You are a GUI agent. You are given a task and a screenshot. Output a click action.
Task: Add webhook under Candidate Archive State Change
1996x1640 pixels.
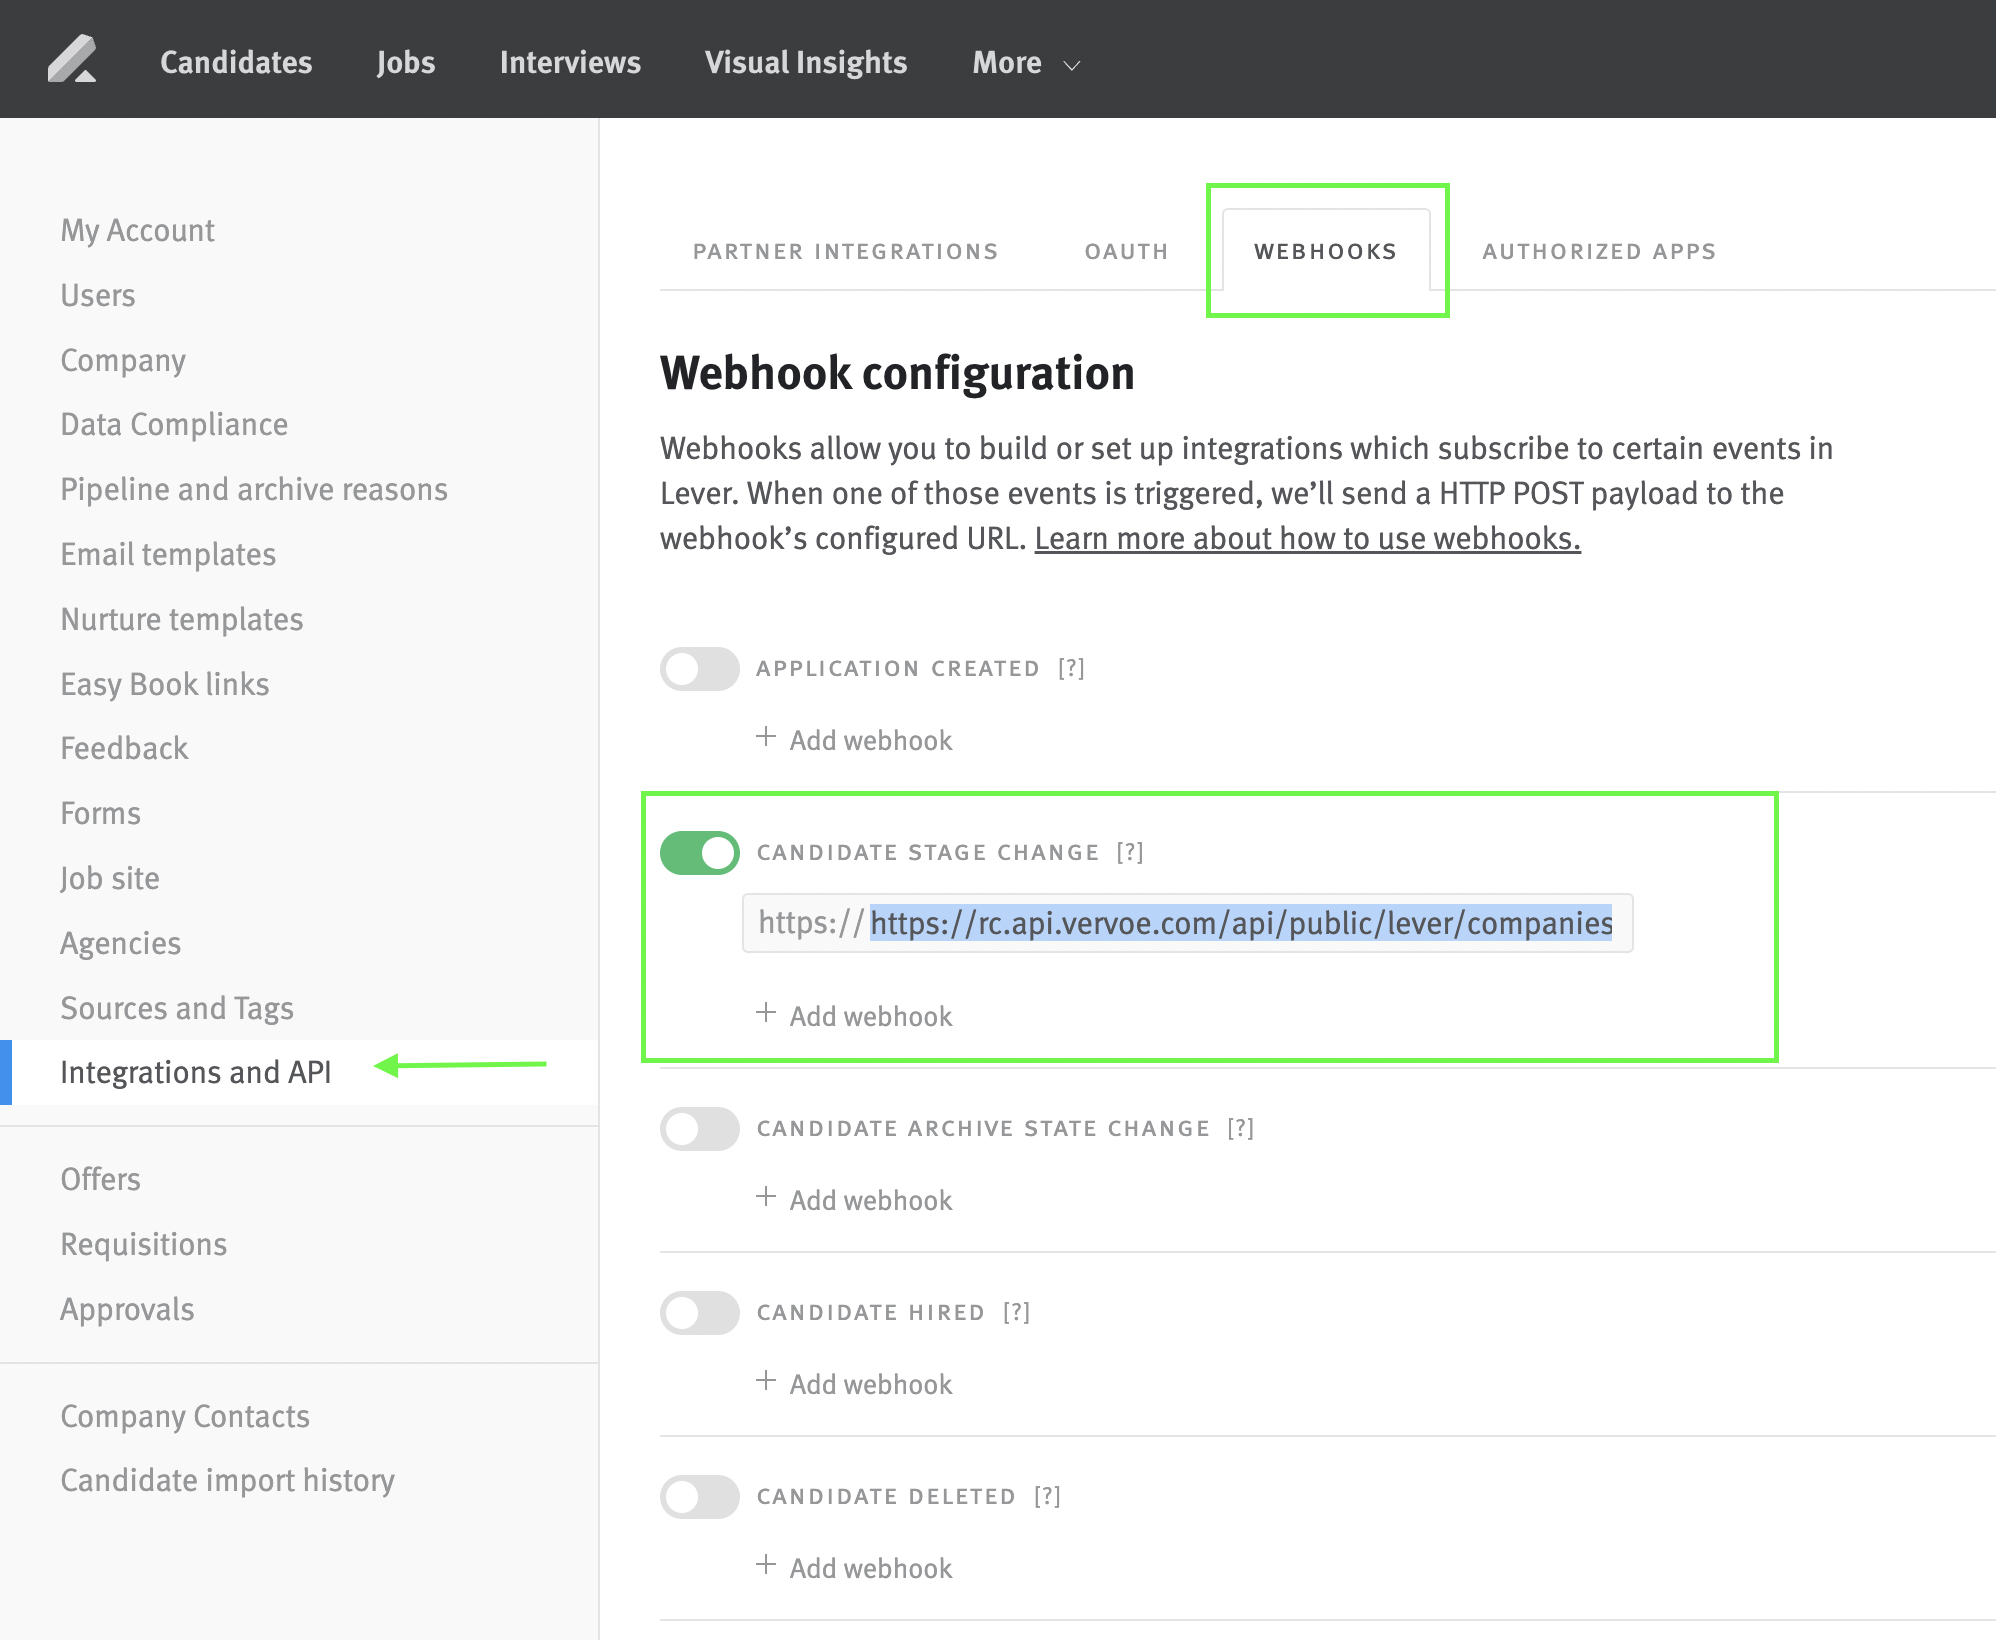click(x=854, y=1200)
